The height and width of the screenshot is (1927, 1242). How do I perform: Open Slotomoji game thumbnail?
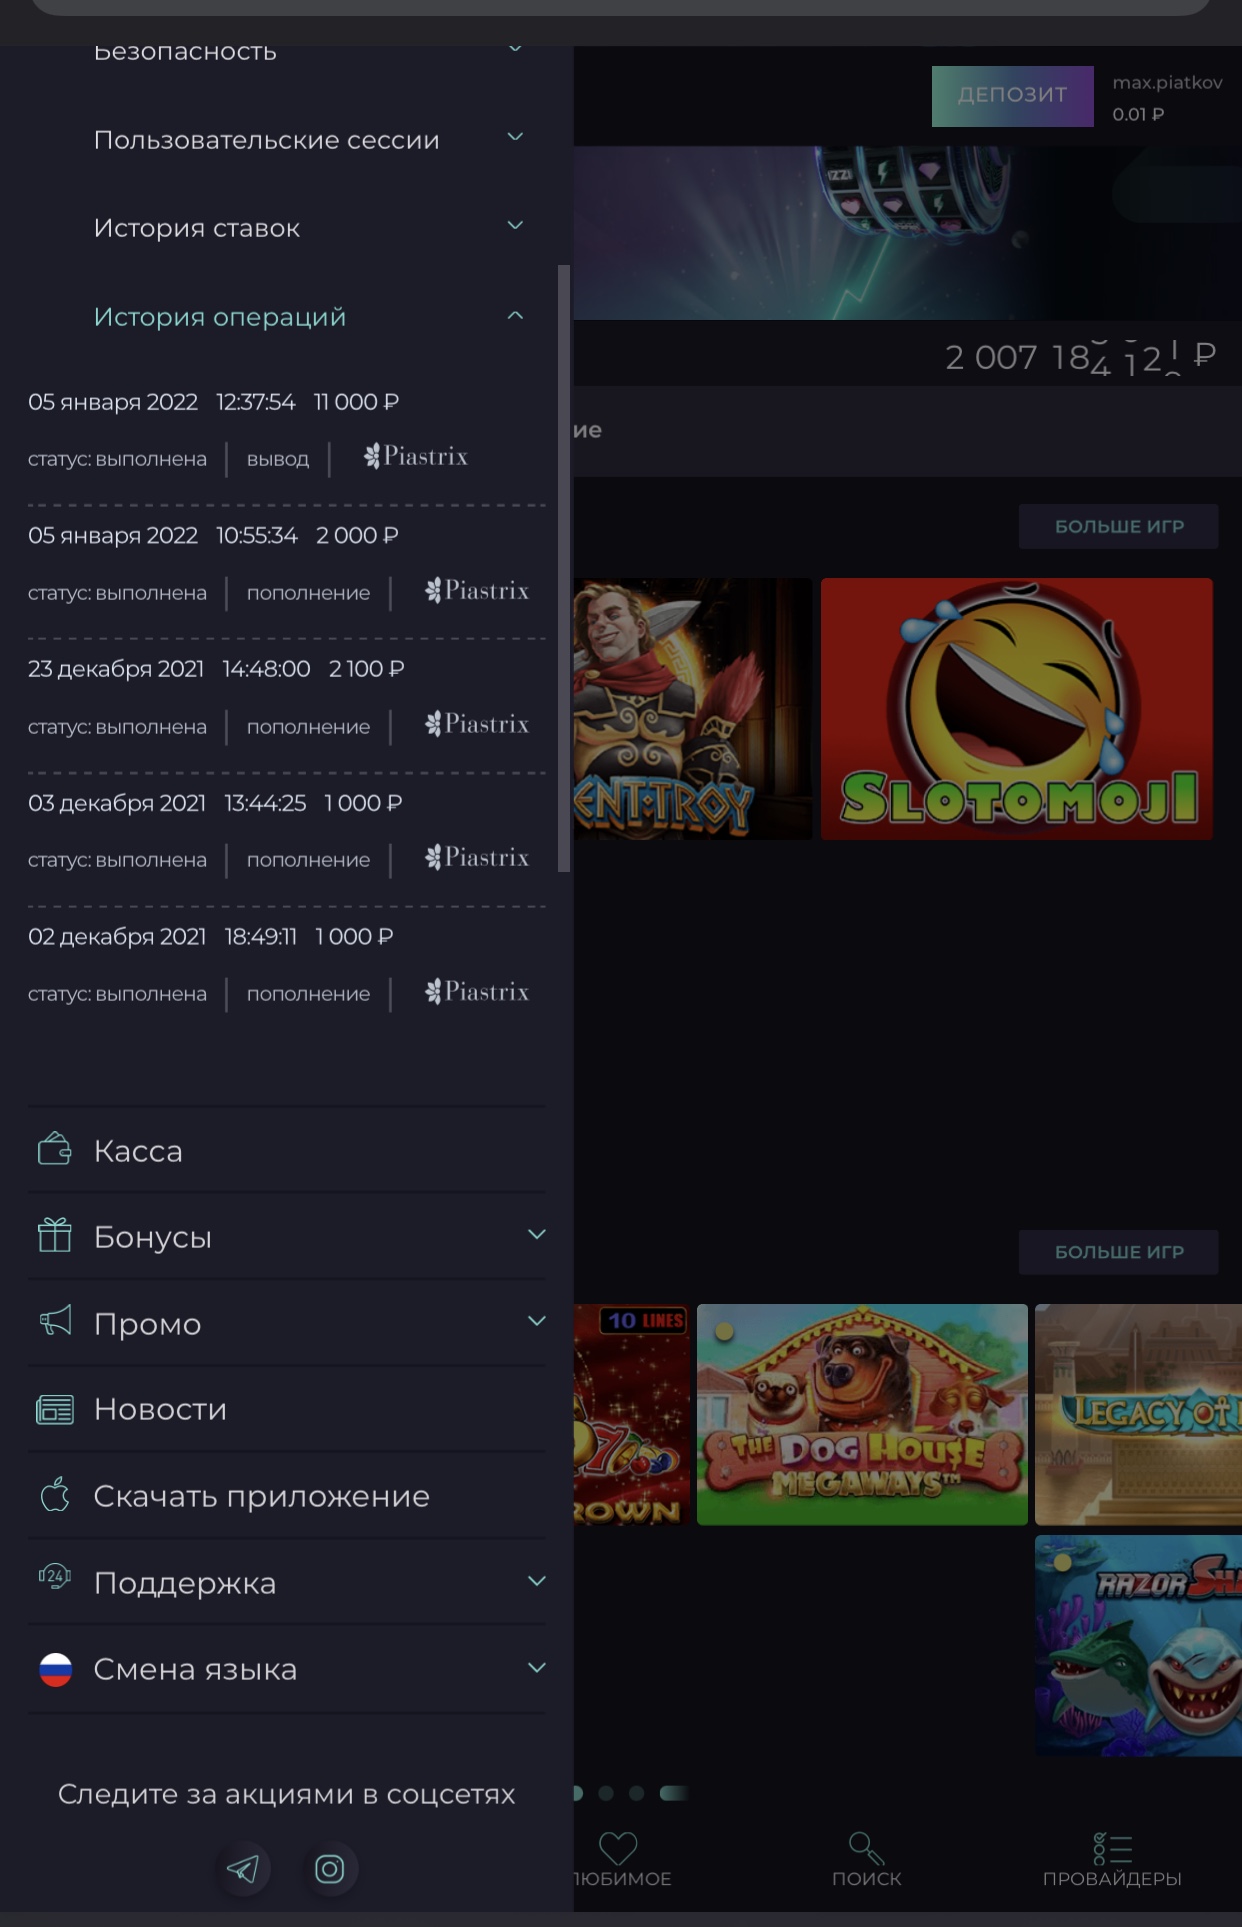pyautogui.click(x=1016, y=708)
